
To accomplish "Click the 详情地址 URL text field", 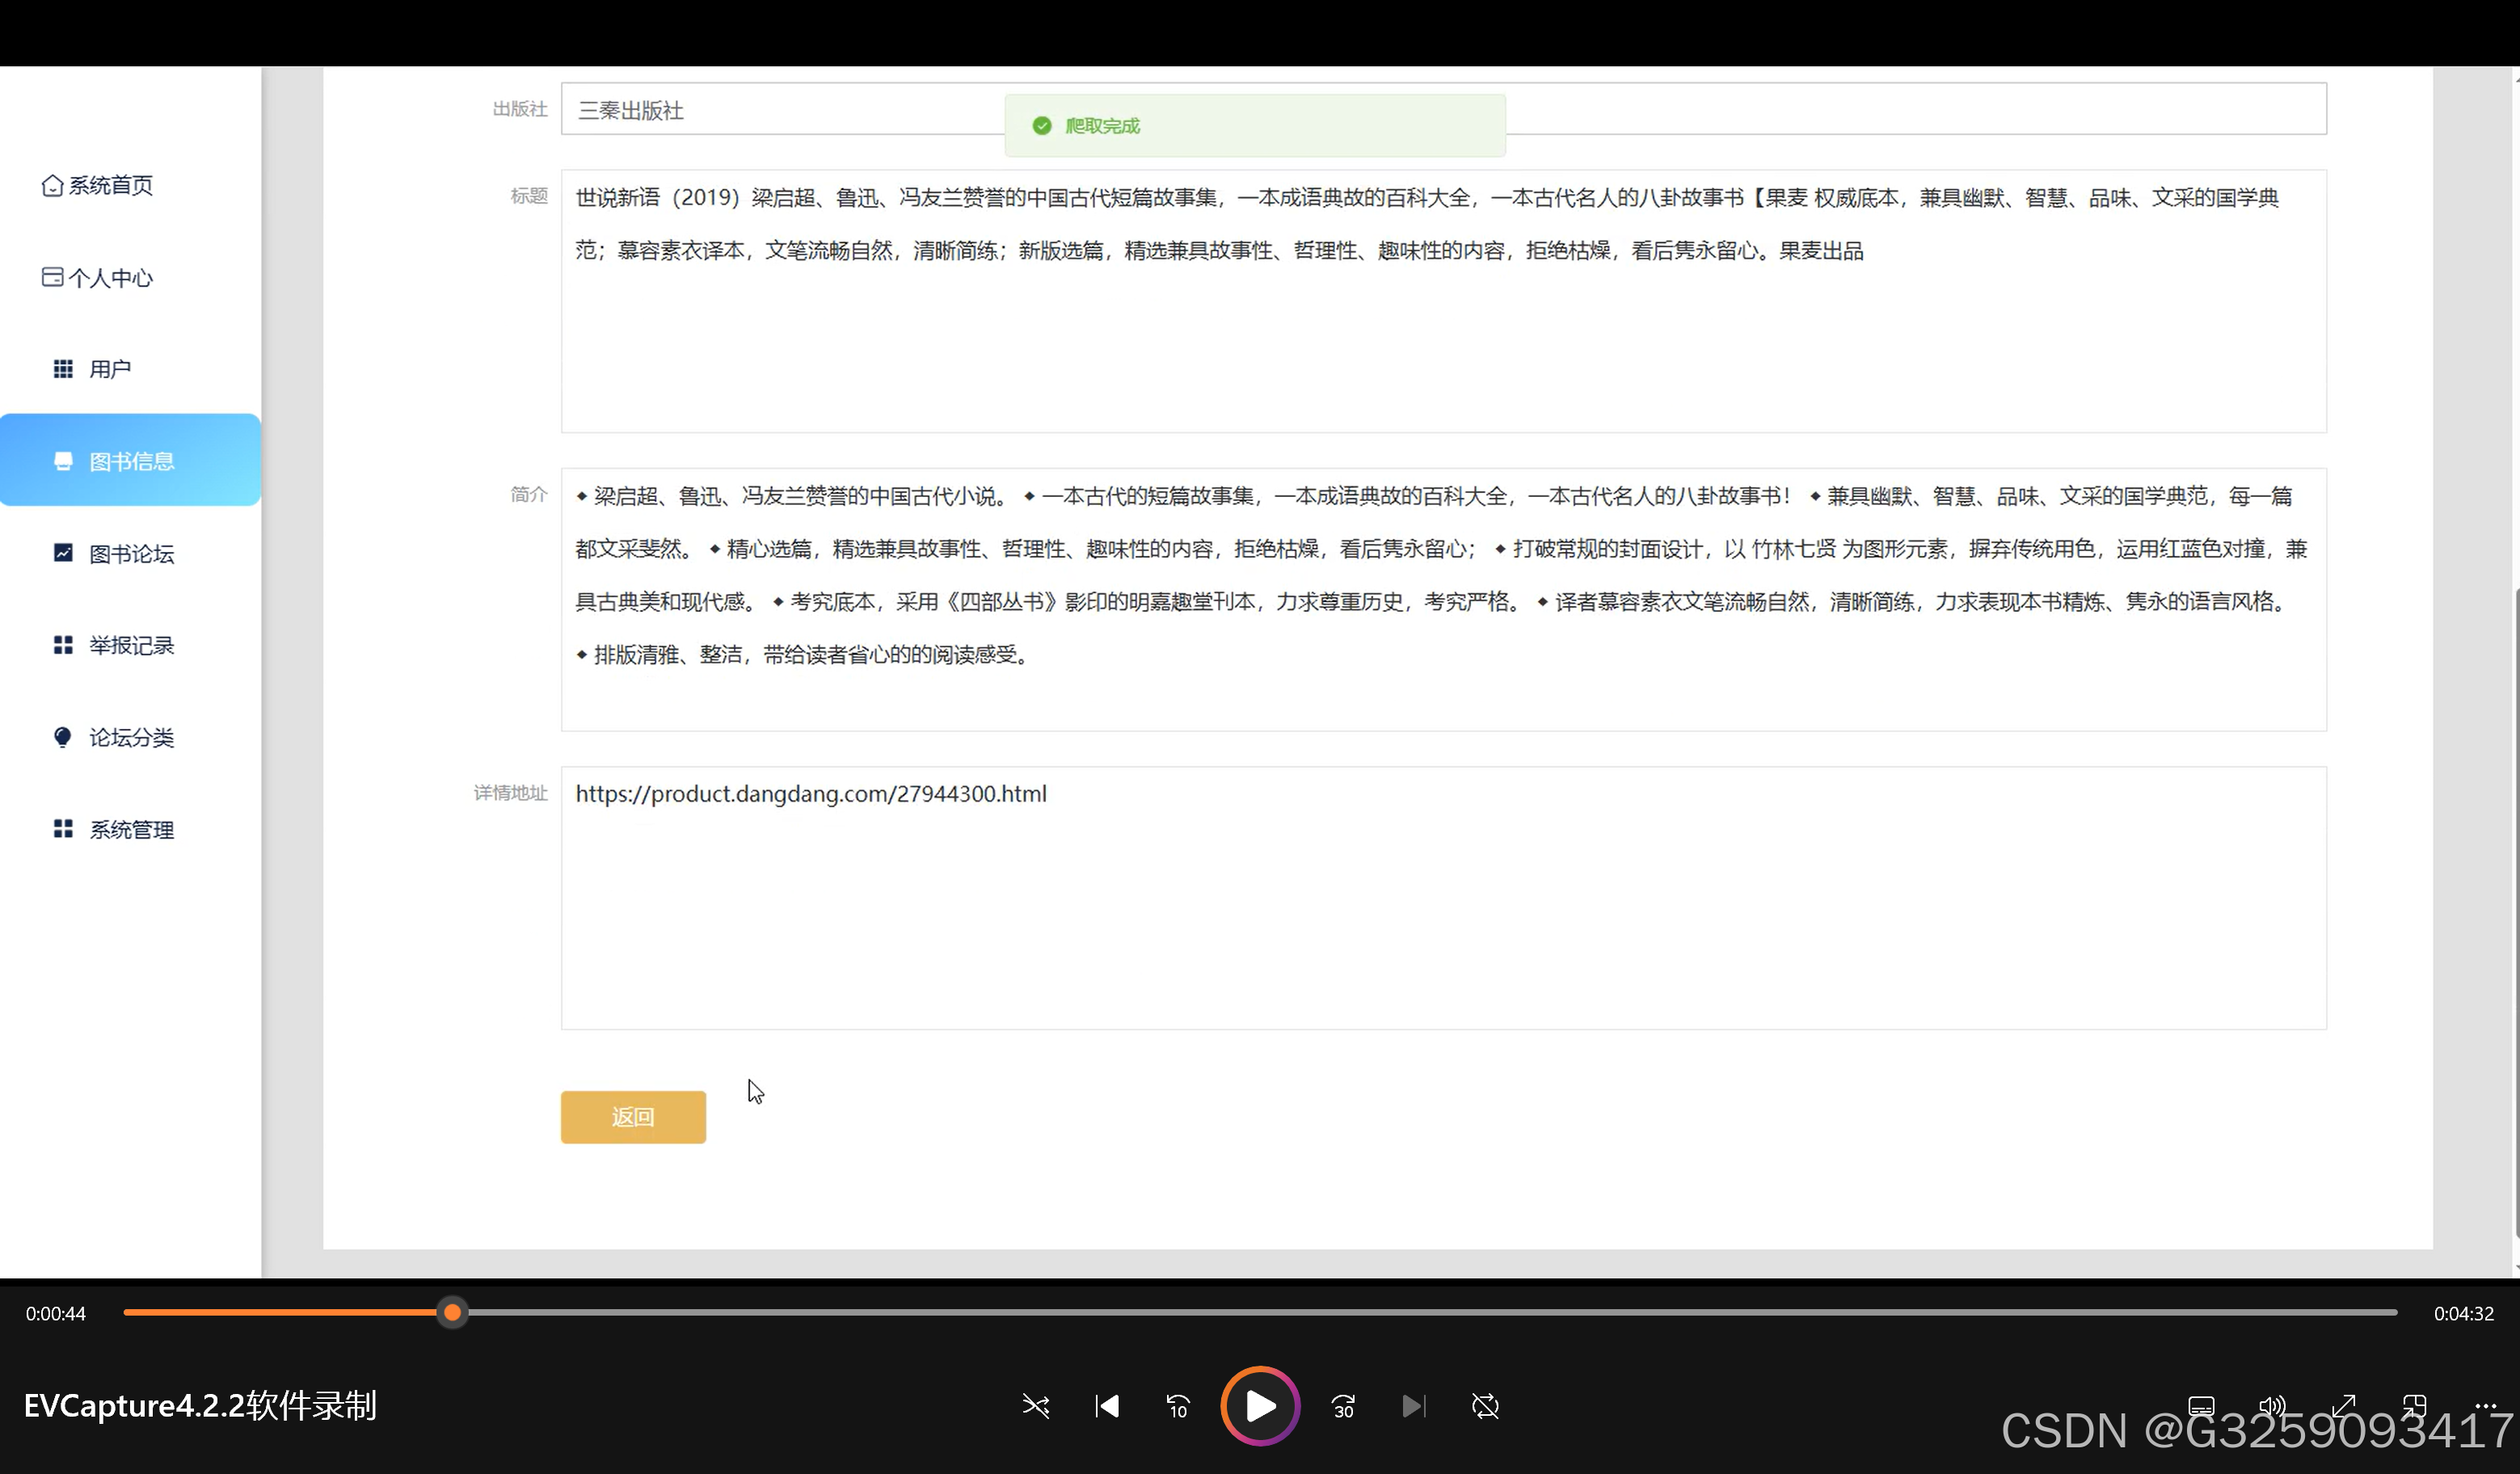I will (1443, 897).
